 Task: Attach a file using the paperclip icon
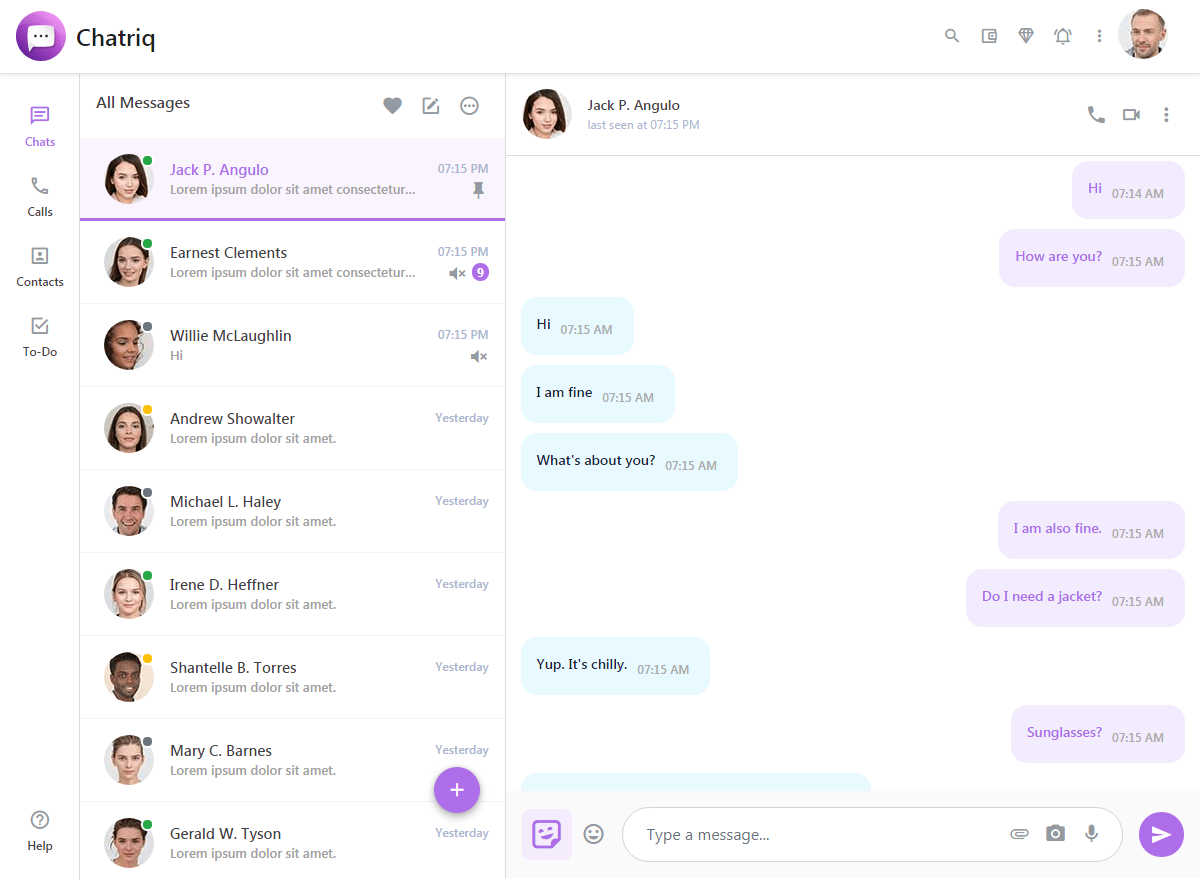(x=1019, y=833)
